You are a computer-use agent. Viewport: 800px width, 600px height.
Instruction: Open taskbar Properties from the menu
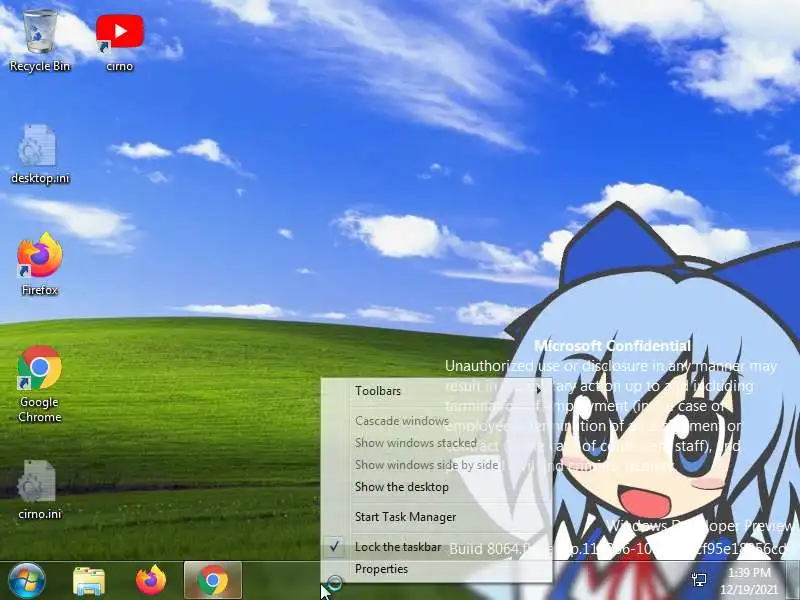(437, 569)
